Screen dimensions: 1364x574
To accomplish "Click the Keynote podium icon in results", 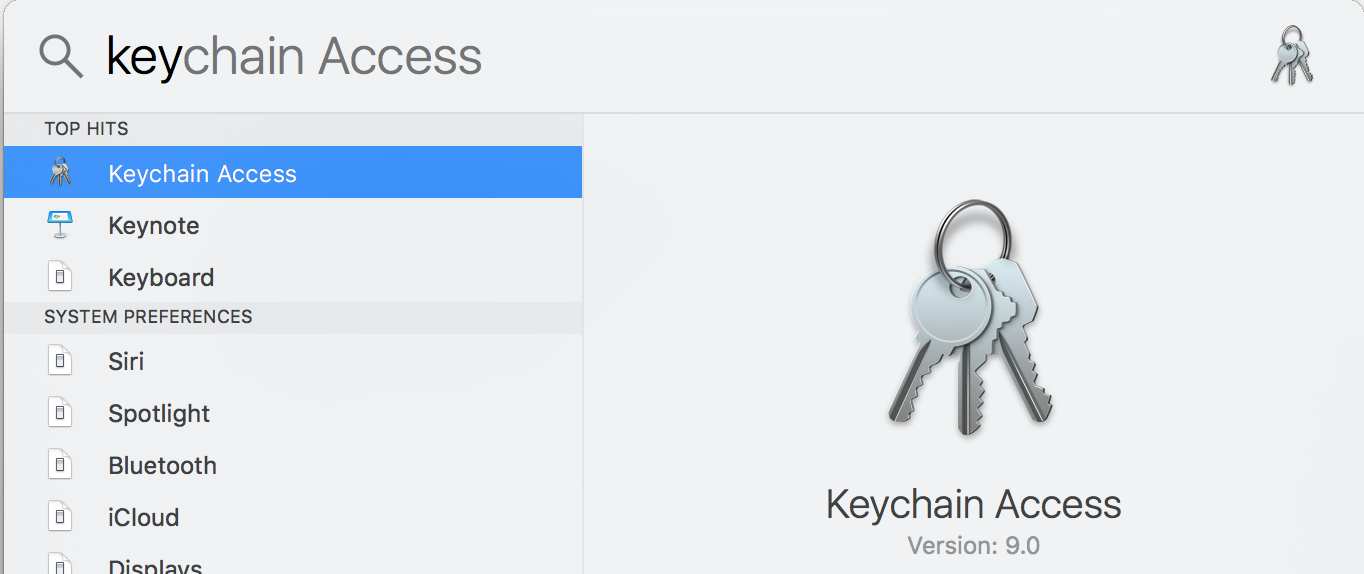I will (61, 225).
